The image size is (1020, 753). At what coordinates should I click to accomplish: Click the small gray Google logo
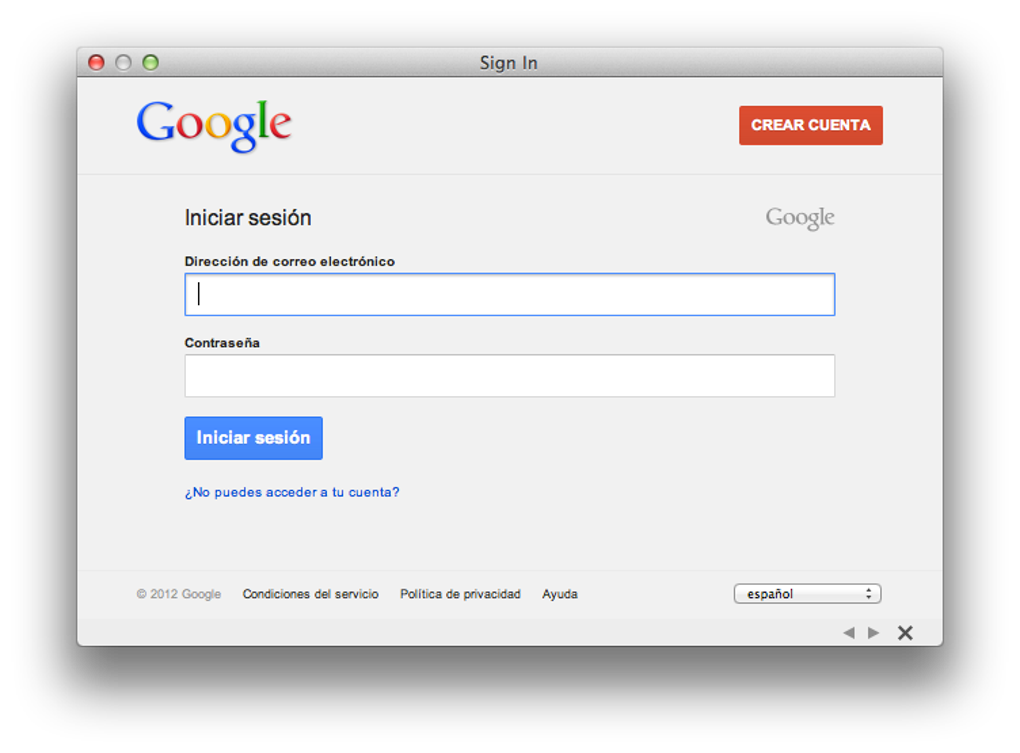pos(800,218)
